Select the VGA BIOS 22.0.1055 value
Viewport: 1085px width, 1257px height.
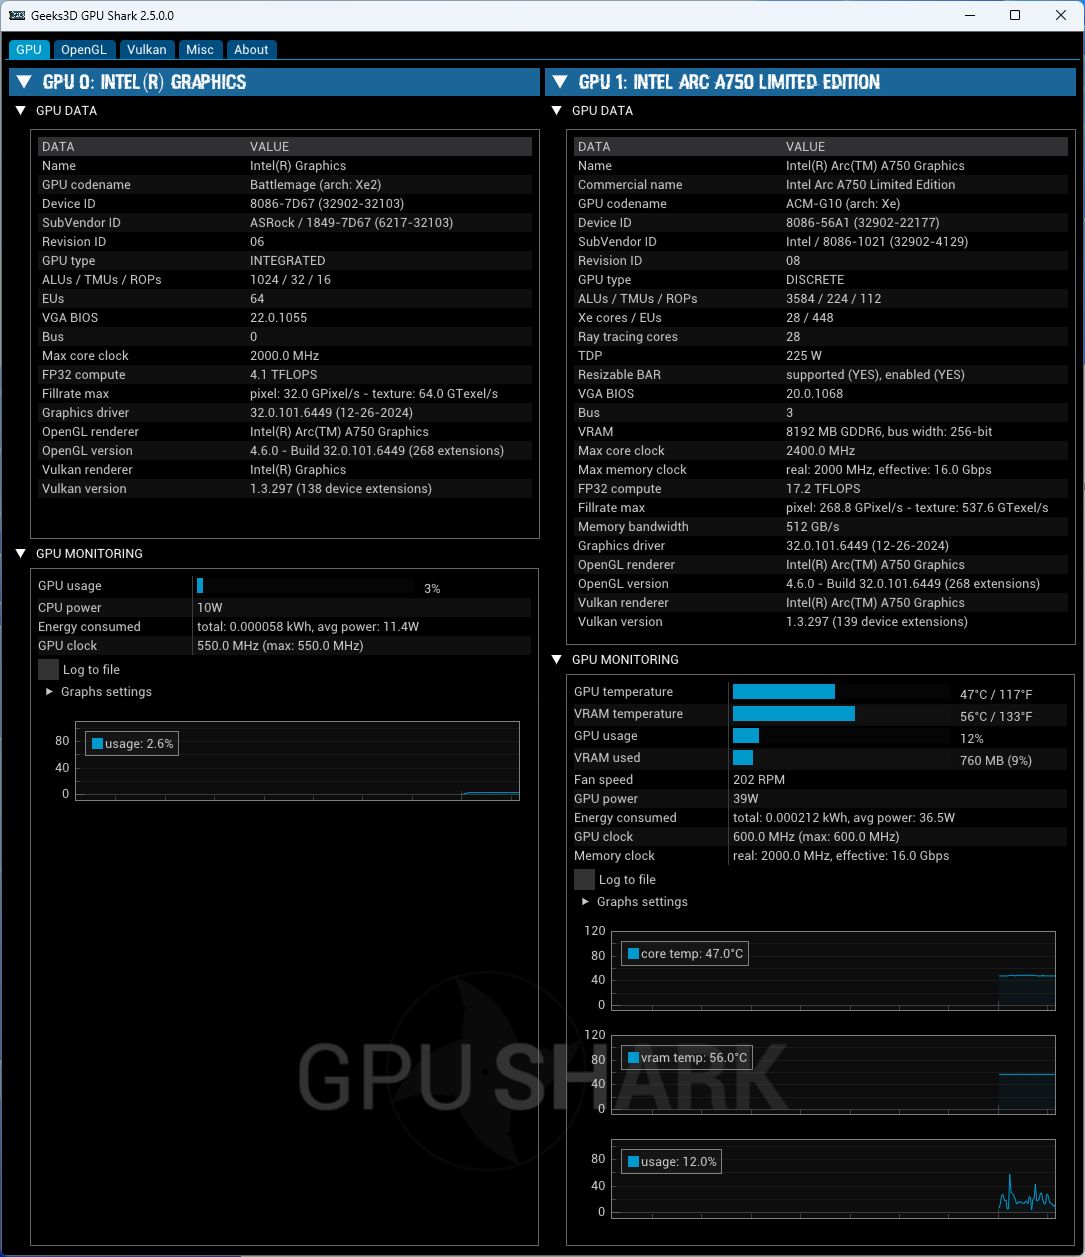click(x=278, y=318)
